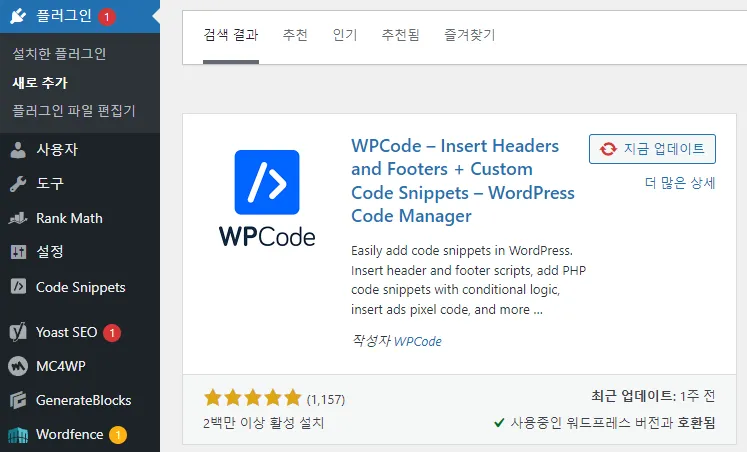Click the GenerateBlocks icon
747x452 pixels.
pyautogui.click(x=18, y=400)
